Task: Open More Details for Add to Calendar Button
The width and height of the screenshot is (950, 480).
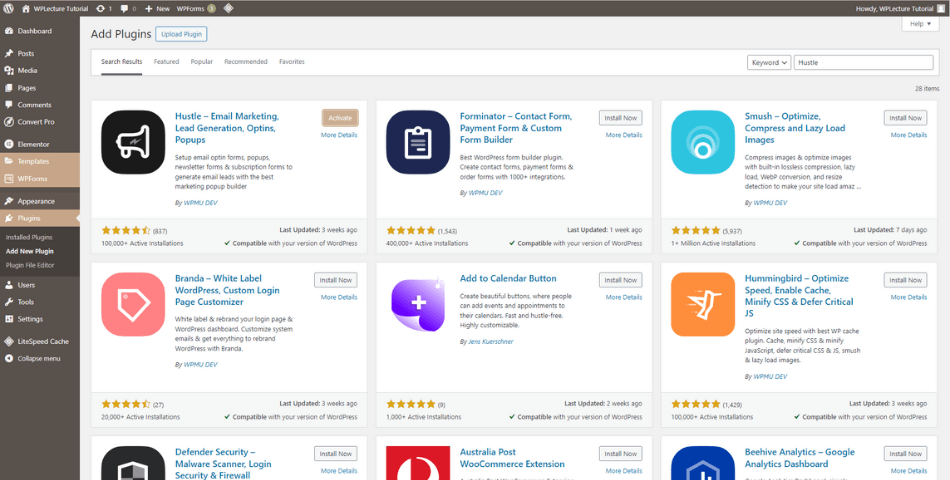Action: coord(624,297)
